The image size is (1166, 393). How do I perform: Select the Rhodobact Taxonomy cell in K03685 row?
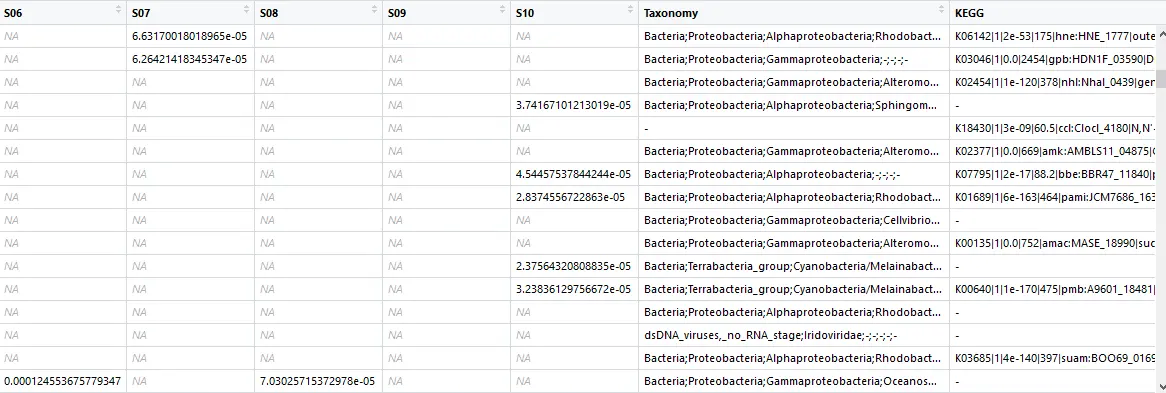coord(794,358)
